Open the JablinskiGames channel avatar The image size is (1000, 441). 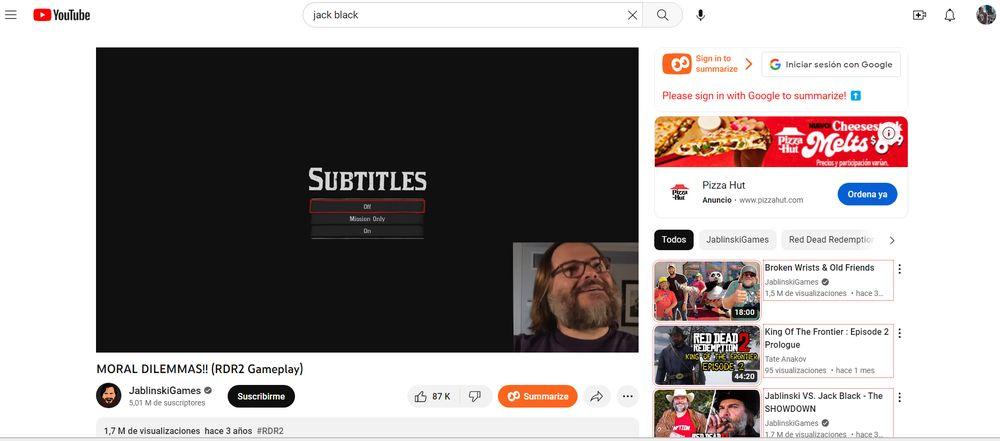108,396
